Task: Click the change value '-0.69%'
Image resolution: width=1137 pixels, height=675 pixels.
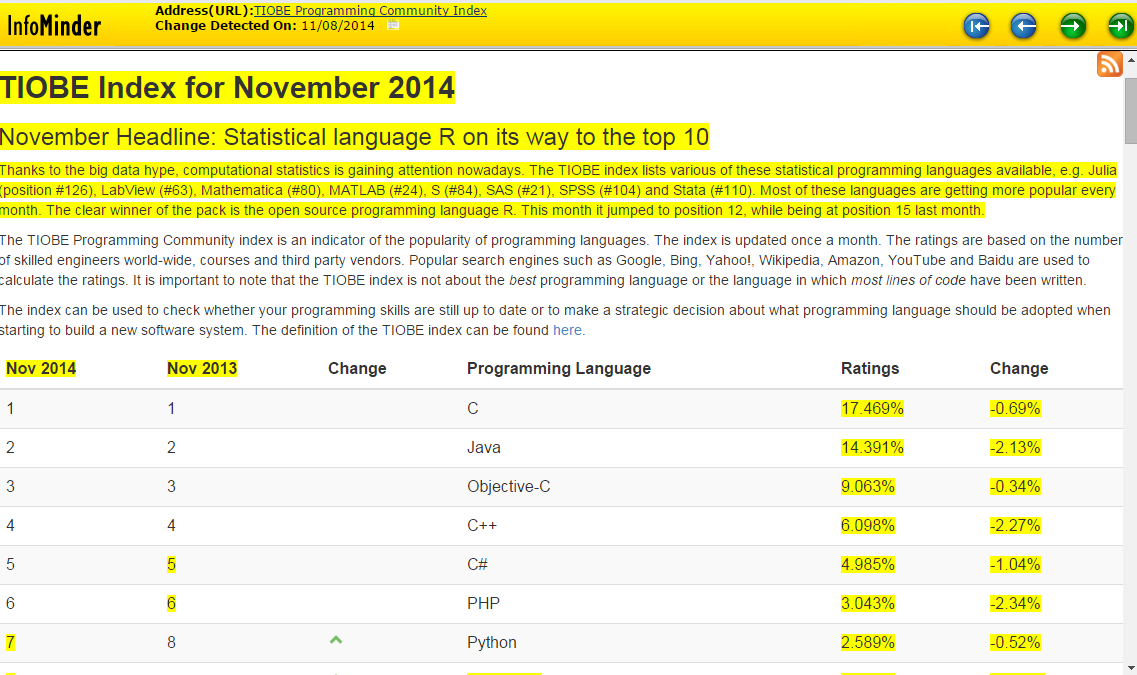Action: pyautogui.click(x=1015, y=408)
